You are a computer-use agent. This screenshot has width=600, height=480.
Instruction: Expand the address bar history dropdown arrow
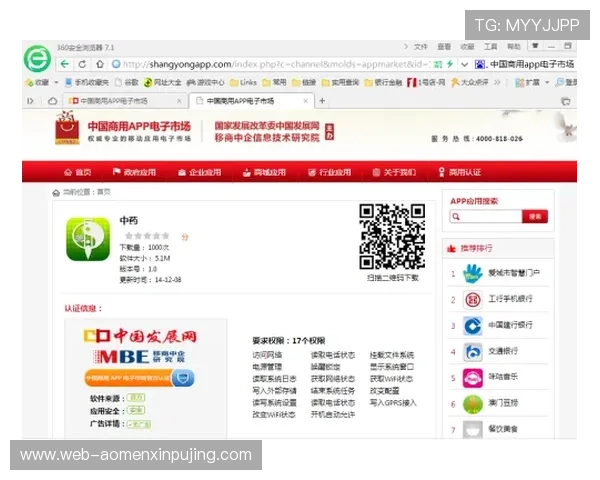click(x=464, y=64)
